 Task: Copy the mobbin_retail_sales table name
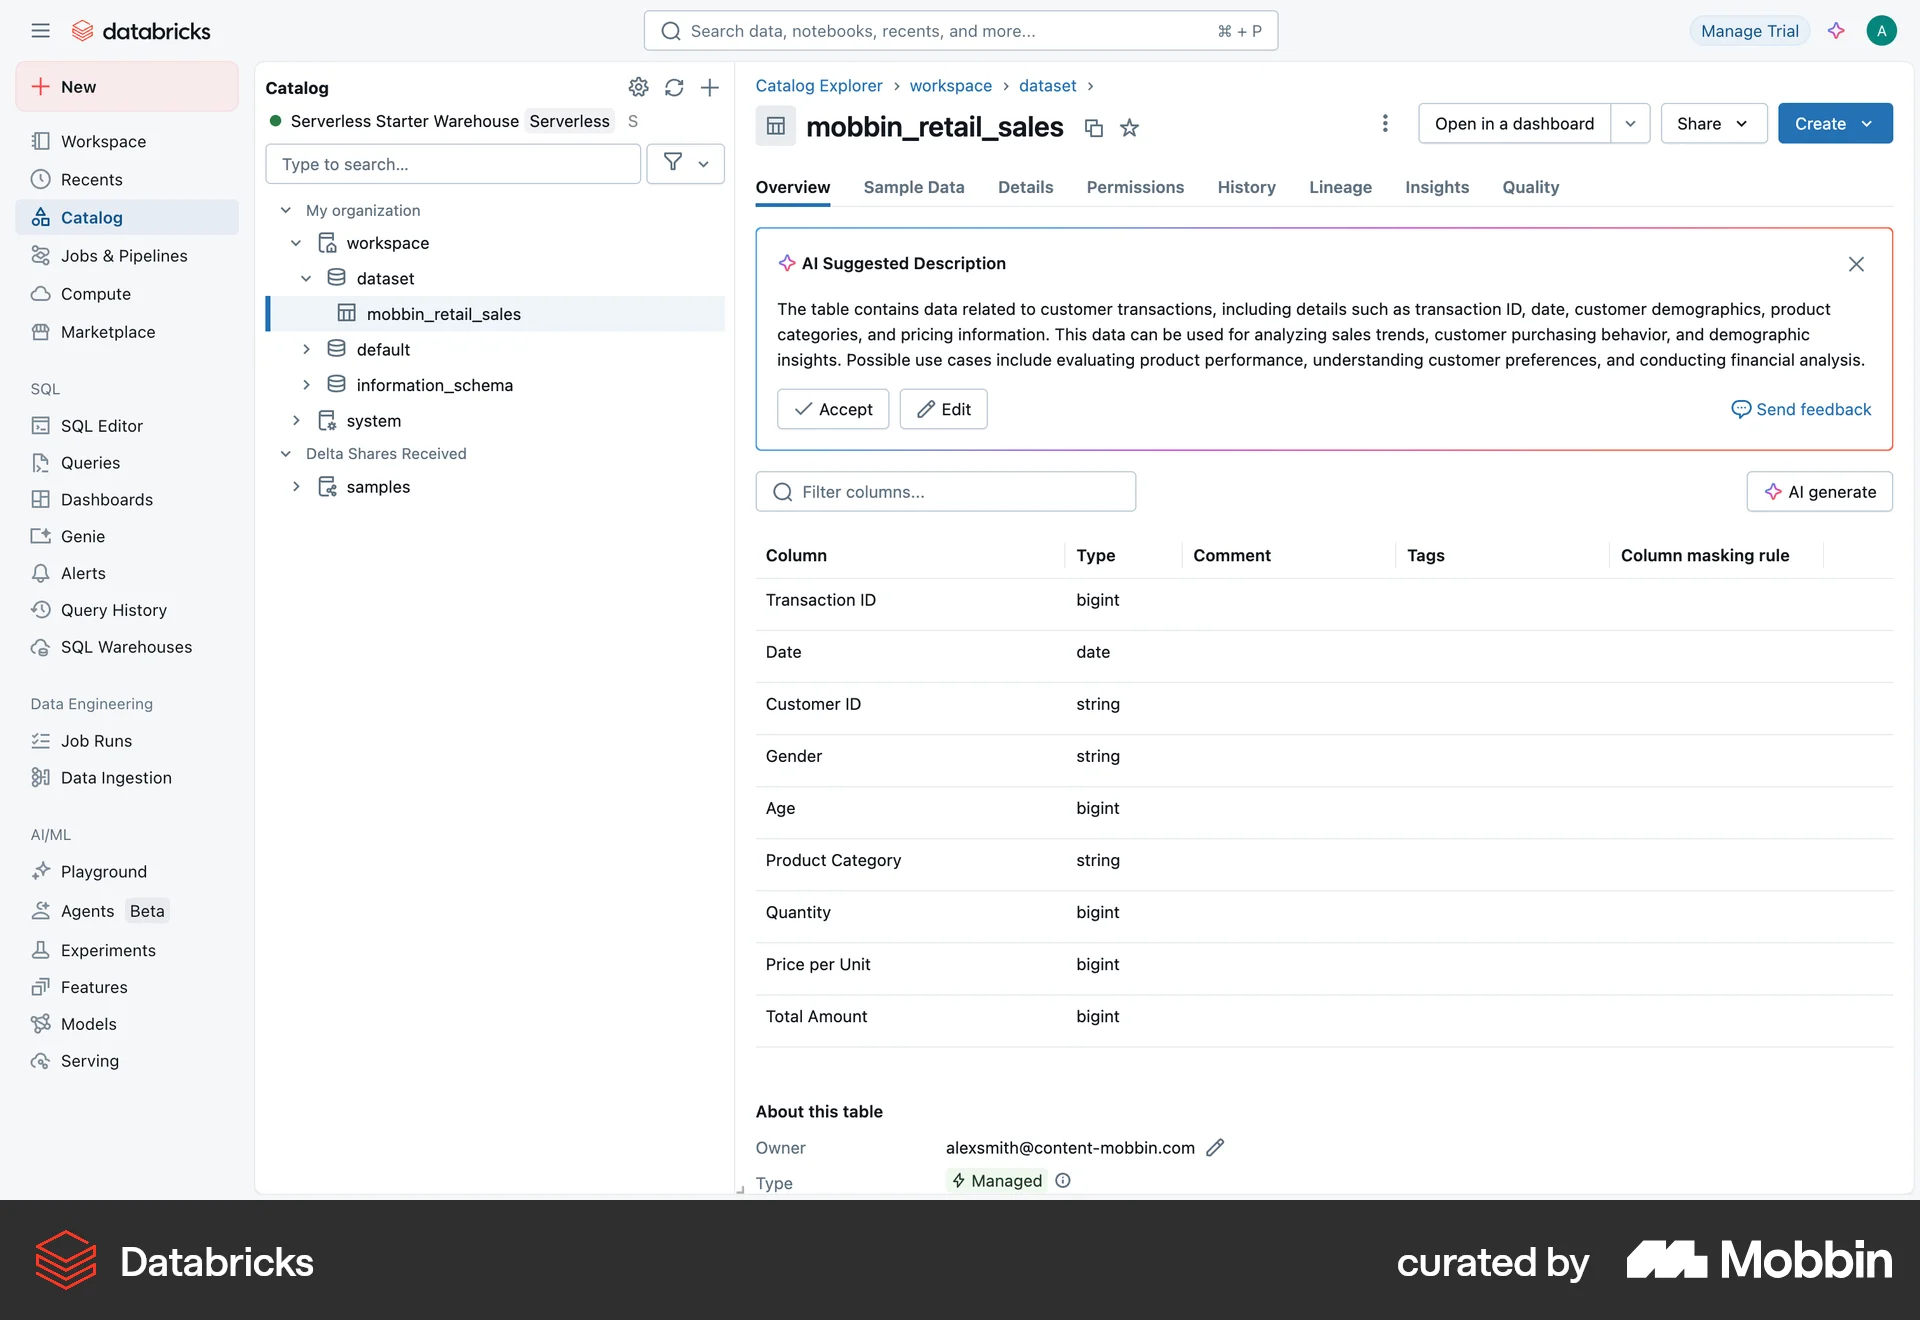coord(1093,128)
